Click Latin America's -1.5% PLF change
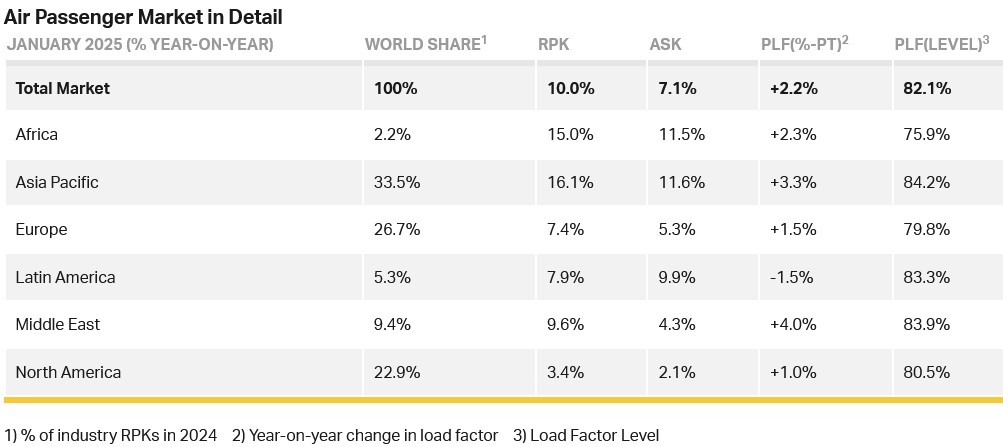1003x447 pixels. 791,277
